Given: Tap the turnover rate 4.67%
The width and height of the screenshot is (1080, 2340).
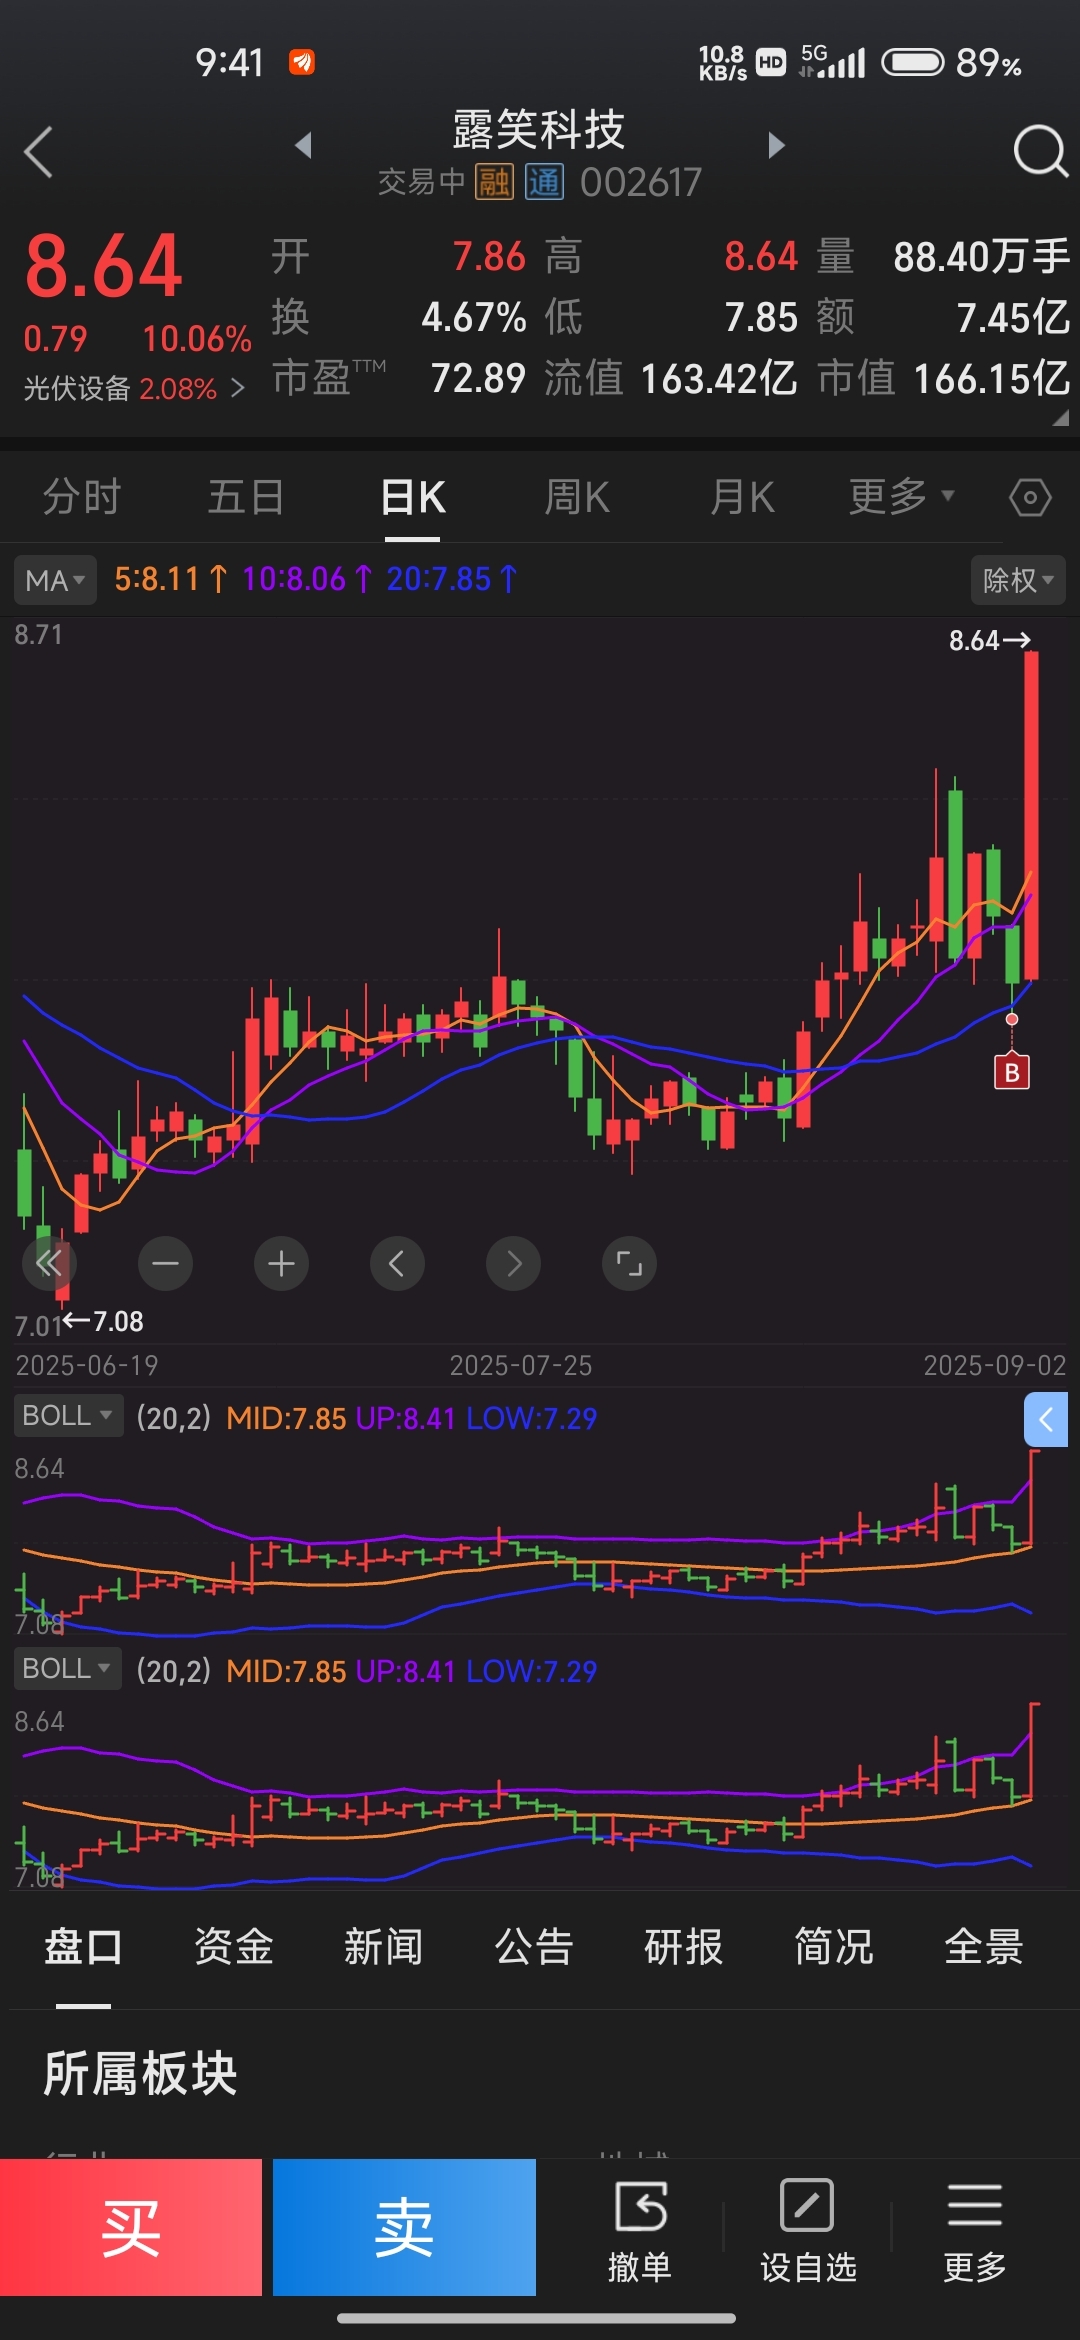Looking at the screenshot, I should pos(474,318).
